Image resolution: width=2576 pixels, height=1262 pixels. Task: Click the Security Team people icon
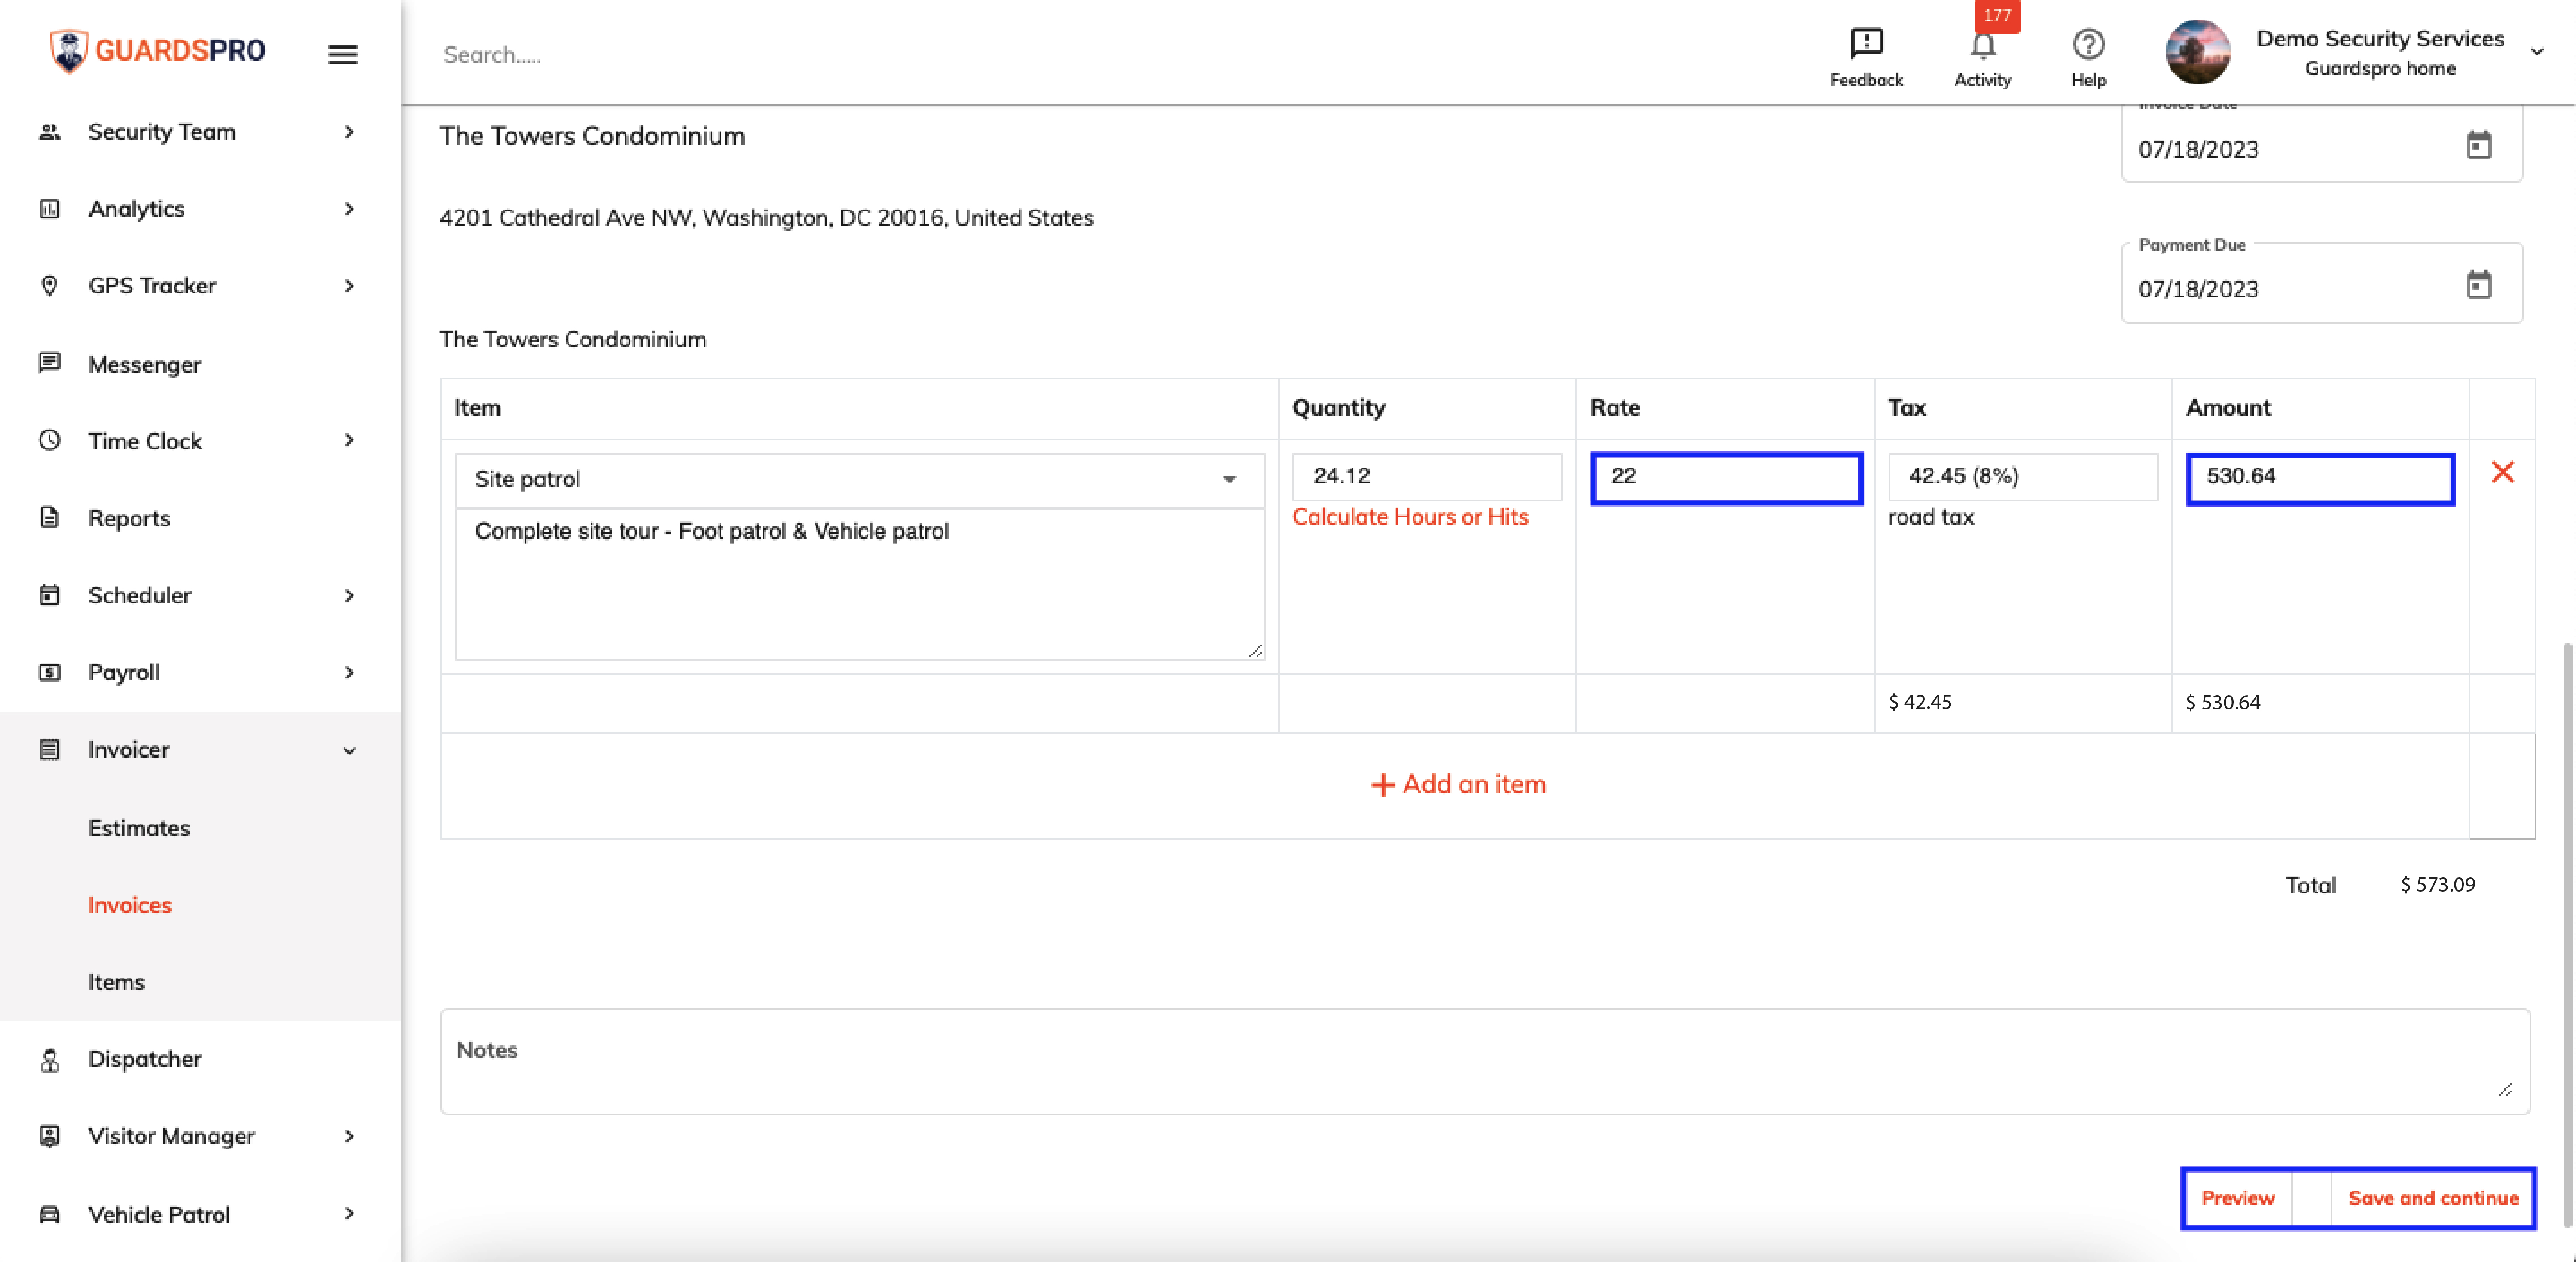point(49,132)
